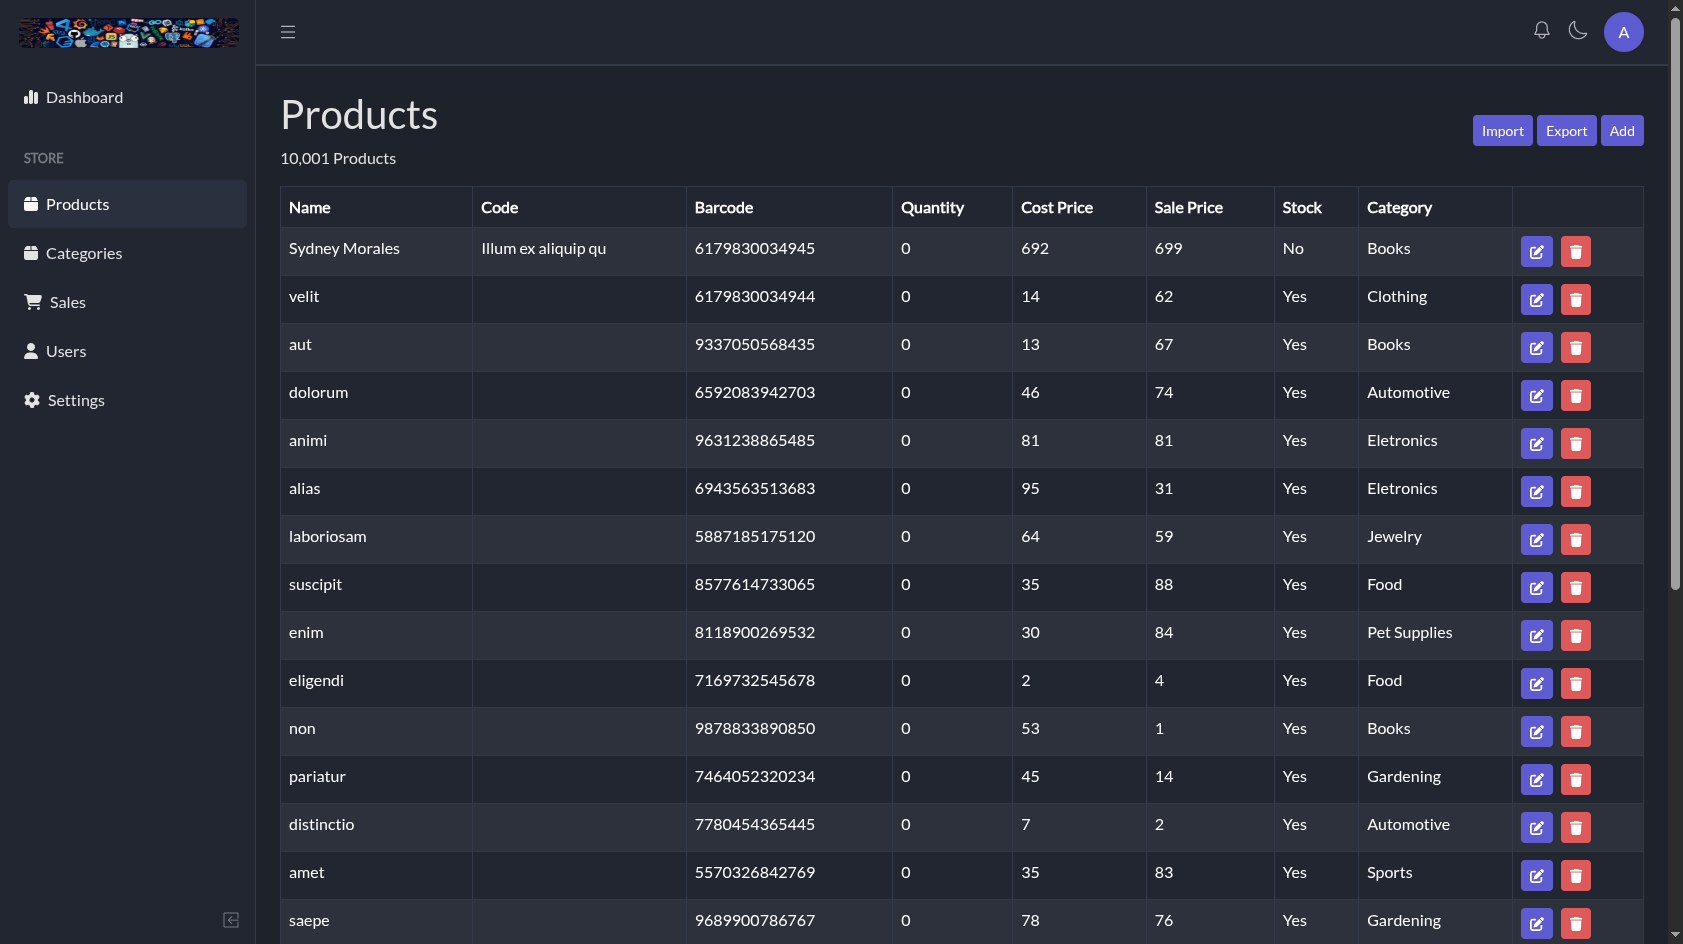This screenshot has width=1683, height=944.
Task: Open the Users section
Action: 127,351
